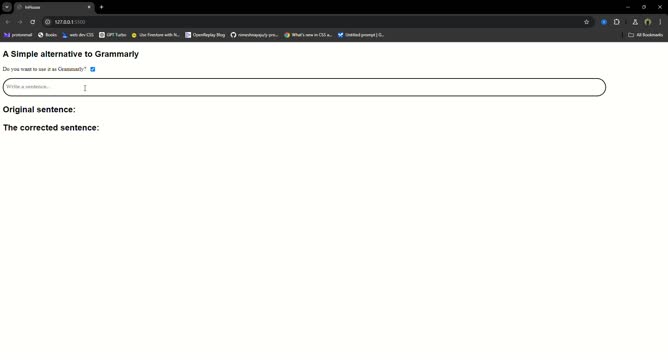The height and width of the screenshot is (360, 668).
Task: Click the 'Do you want to use it as Grammarly?' label
Action: coord(44,69)
